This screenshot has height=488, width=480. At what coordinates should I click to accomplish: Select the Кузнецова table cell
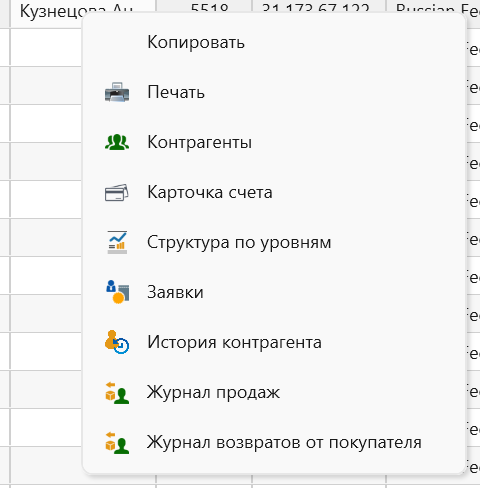tap(83, 13)
